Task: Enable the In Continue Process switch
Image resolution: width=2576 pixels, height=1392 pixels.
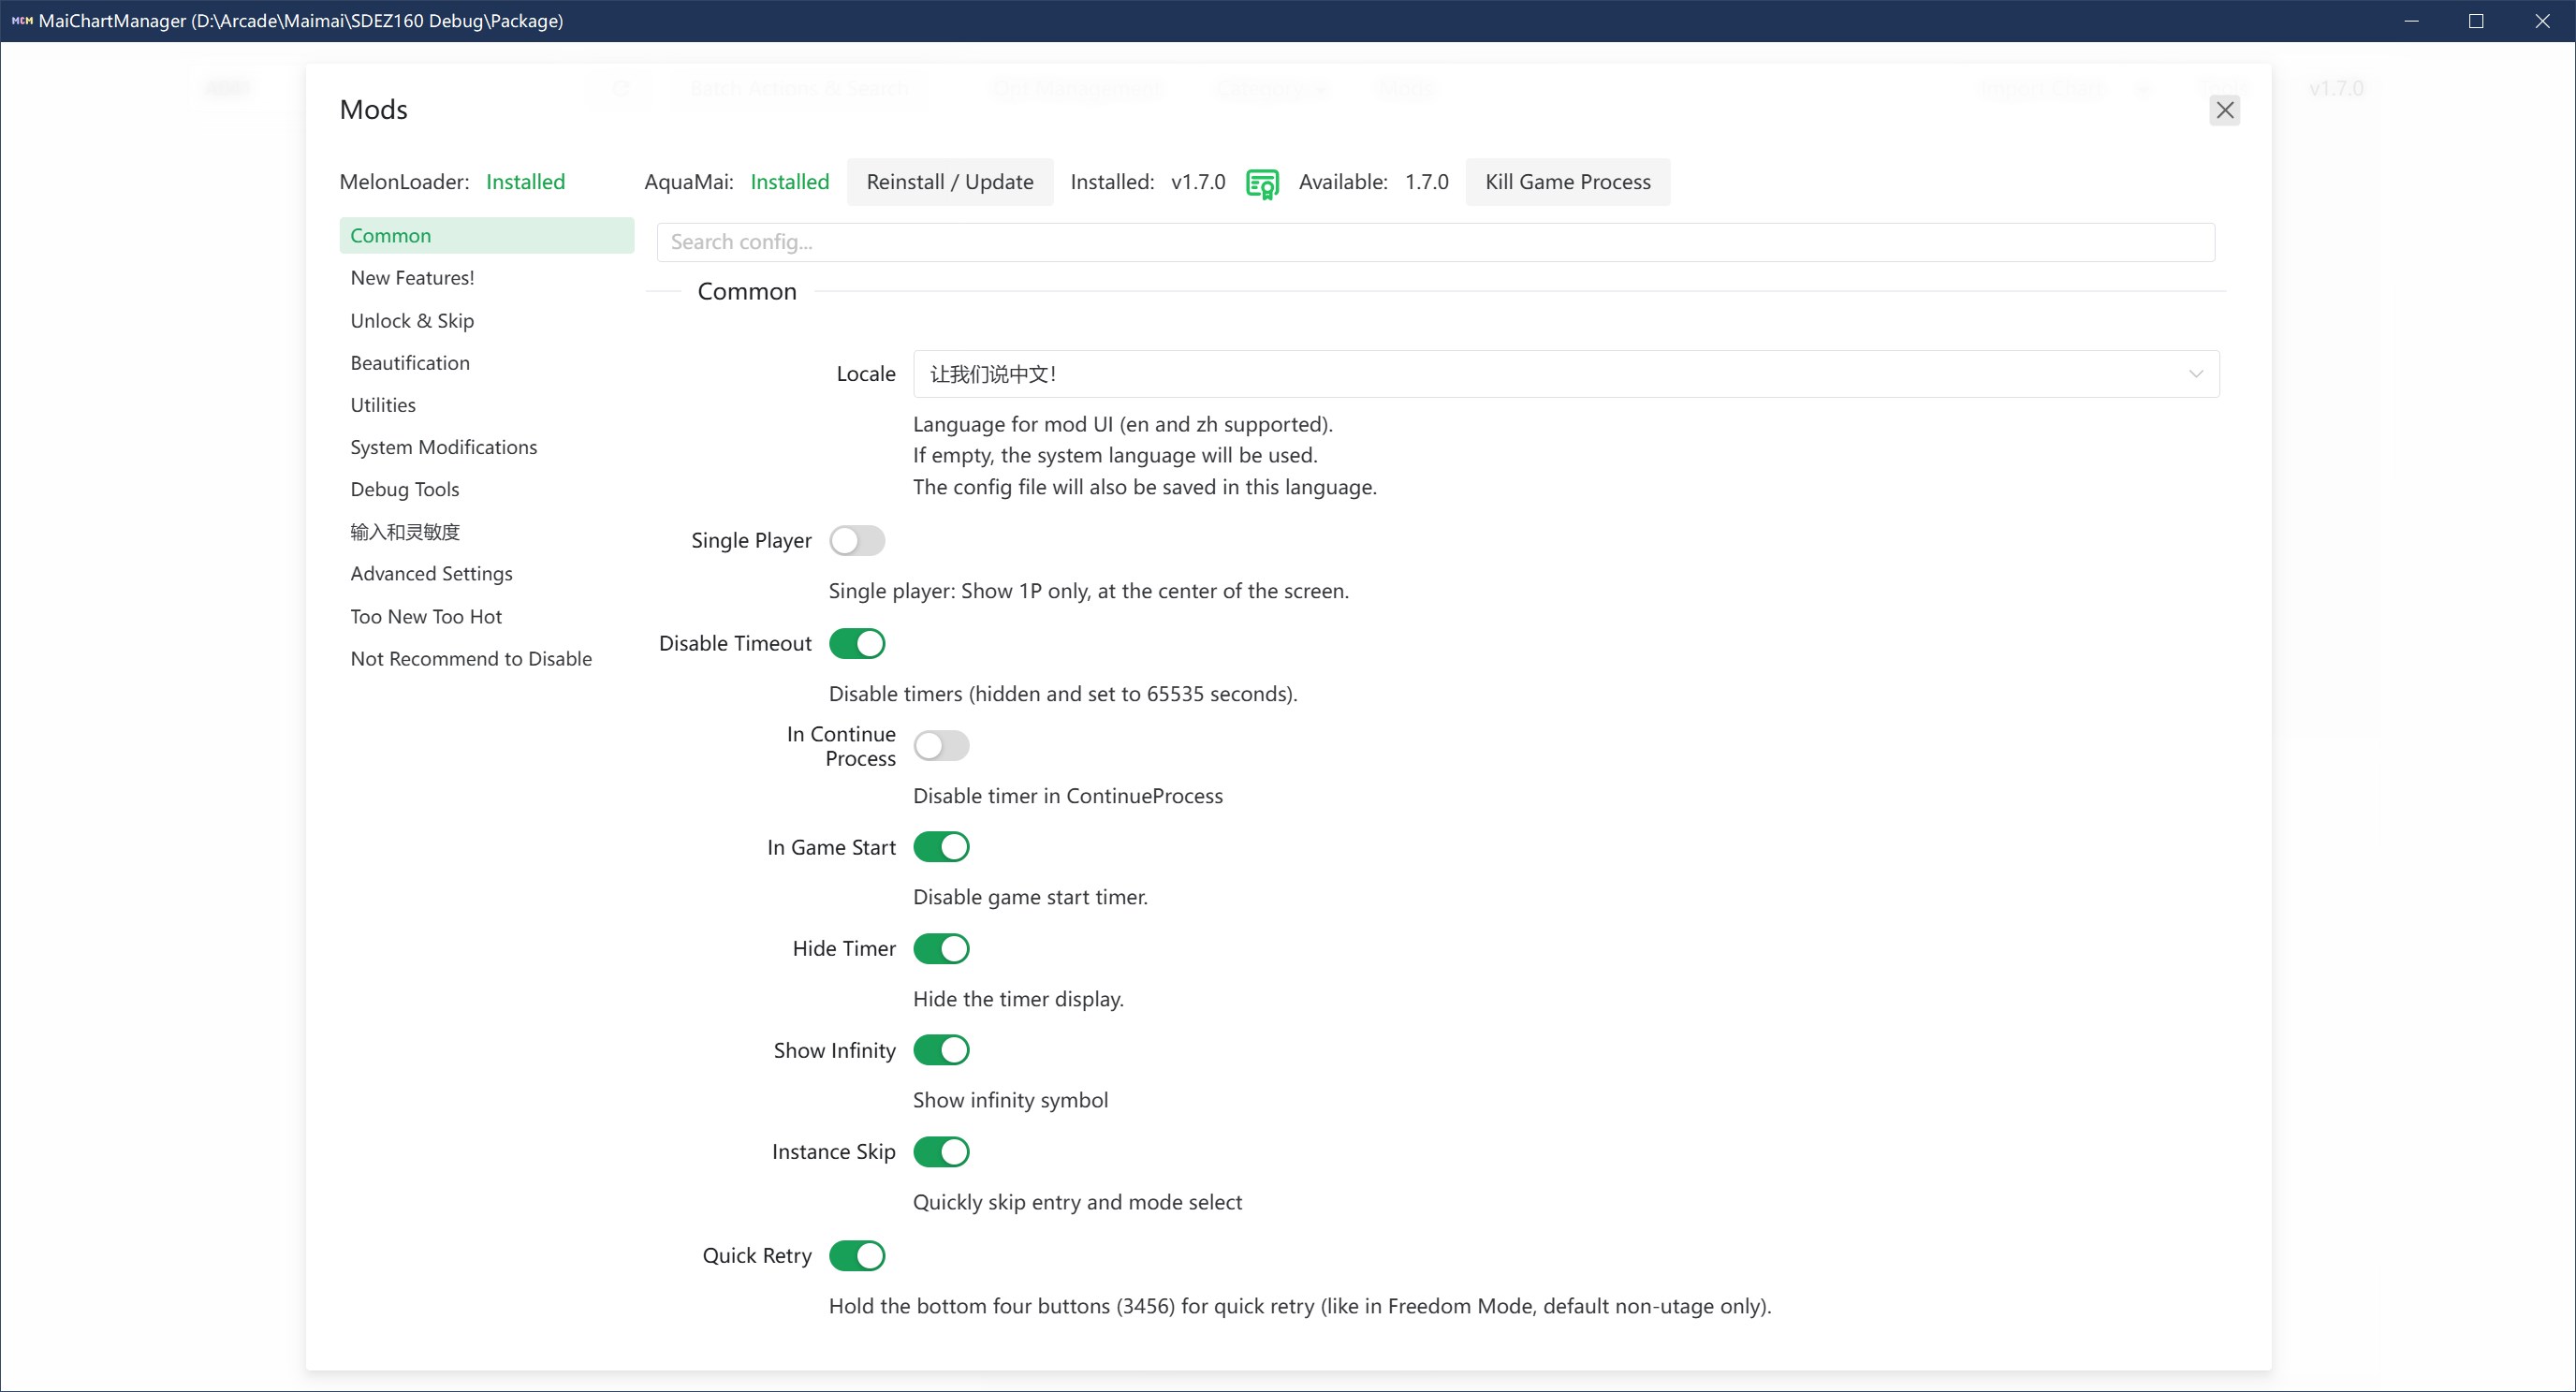Action: tap(941, 746)
